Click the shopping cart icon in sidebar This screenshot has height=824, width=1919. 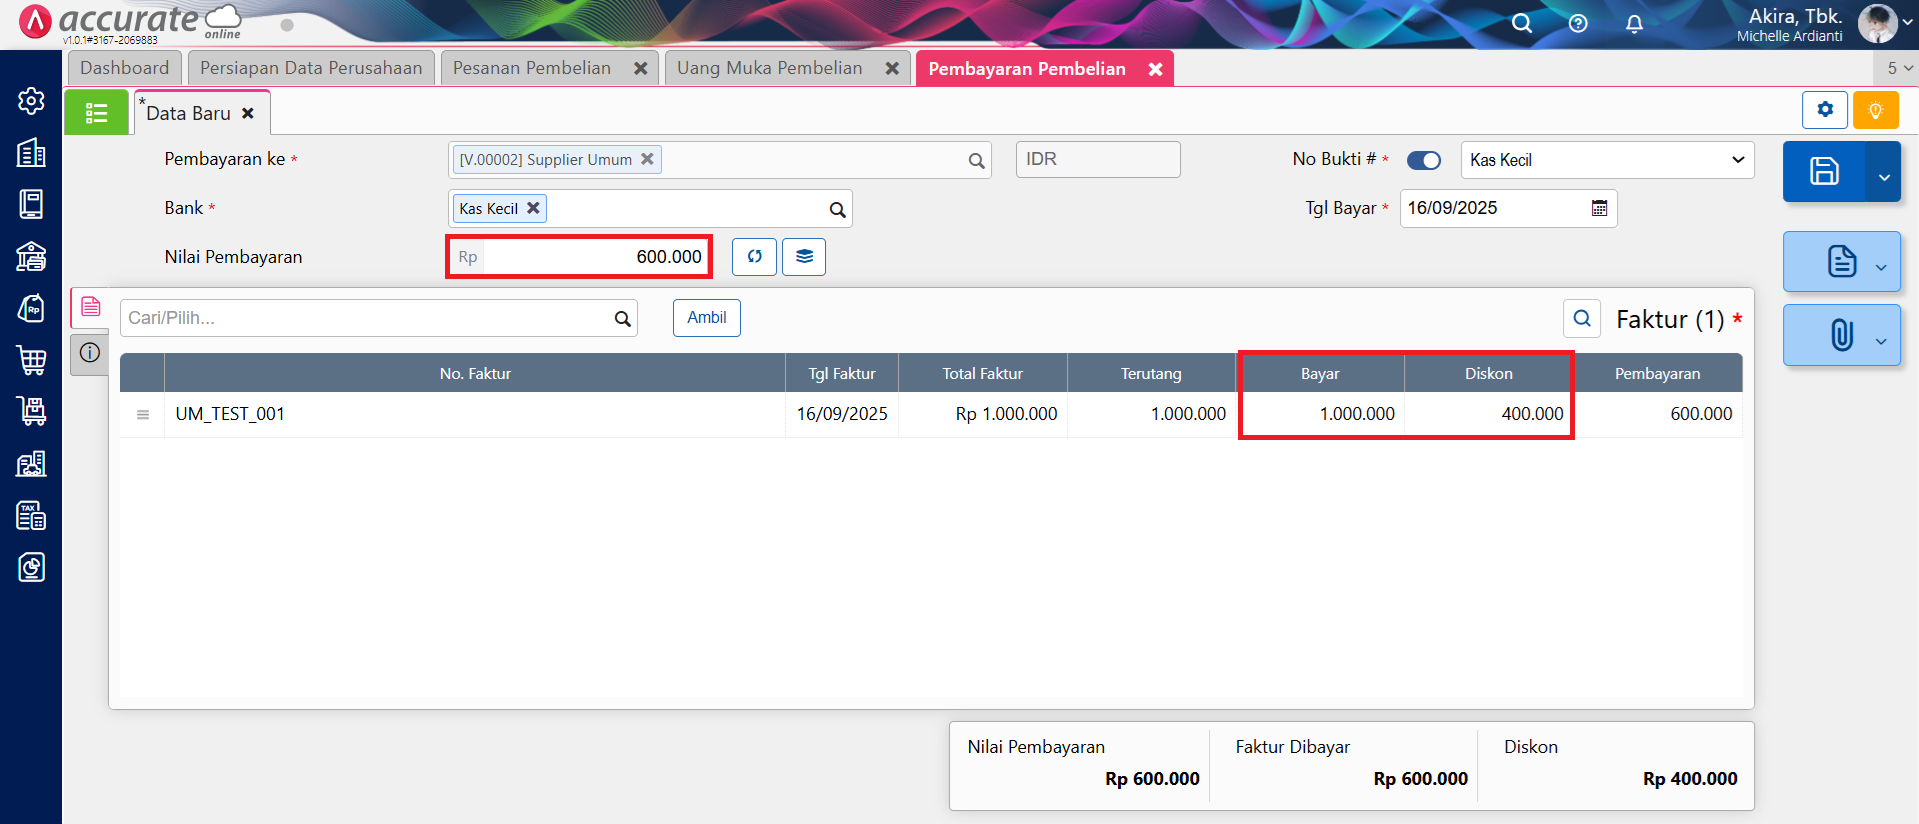(31, 360)
